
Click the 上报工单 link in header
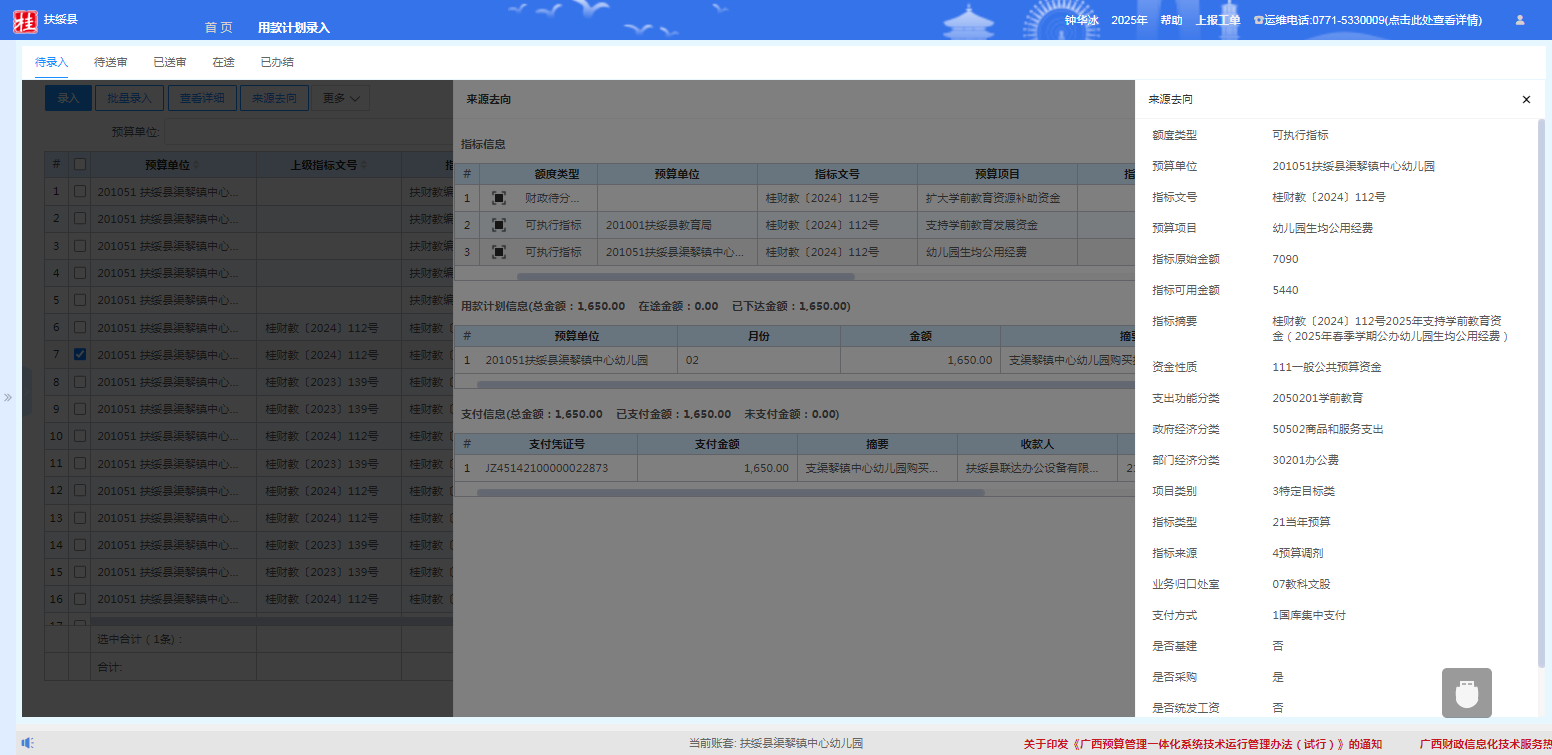click(x=1218, y=20)
